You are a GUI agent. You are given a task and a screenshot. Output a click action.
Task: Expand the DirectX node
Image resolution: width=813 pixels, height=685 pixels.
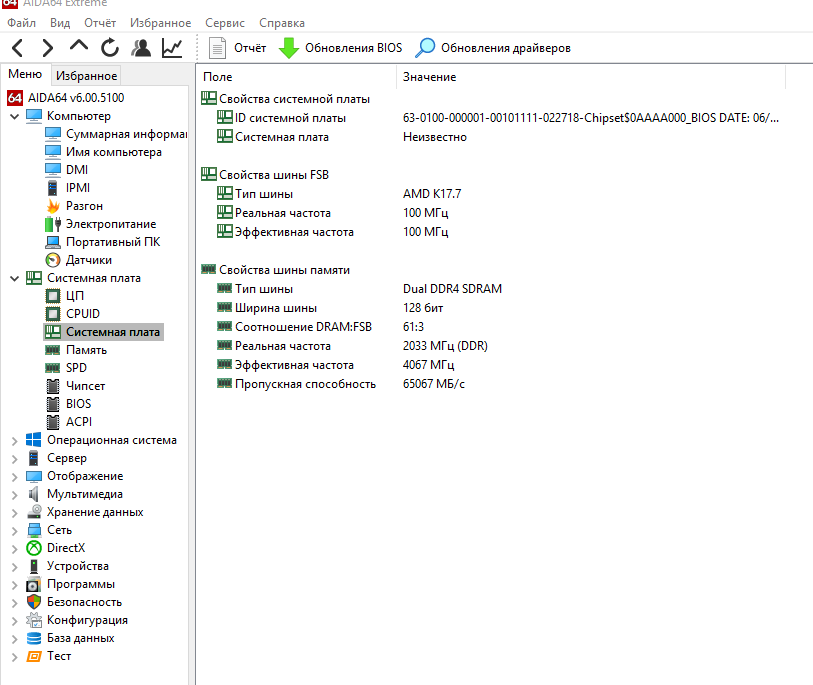tap(15, 549)
